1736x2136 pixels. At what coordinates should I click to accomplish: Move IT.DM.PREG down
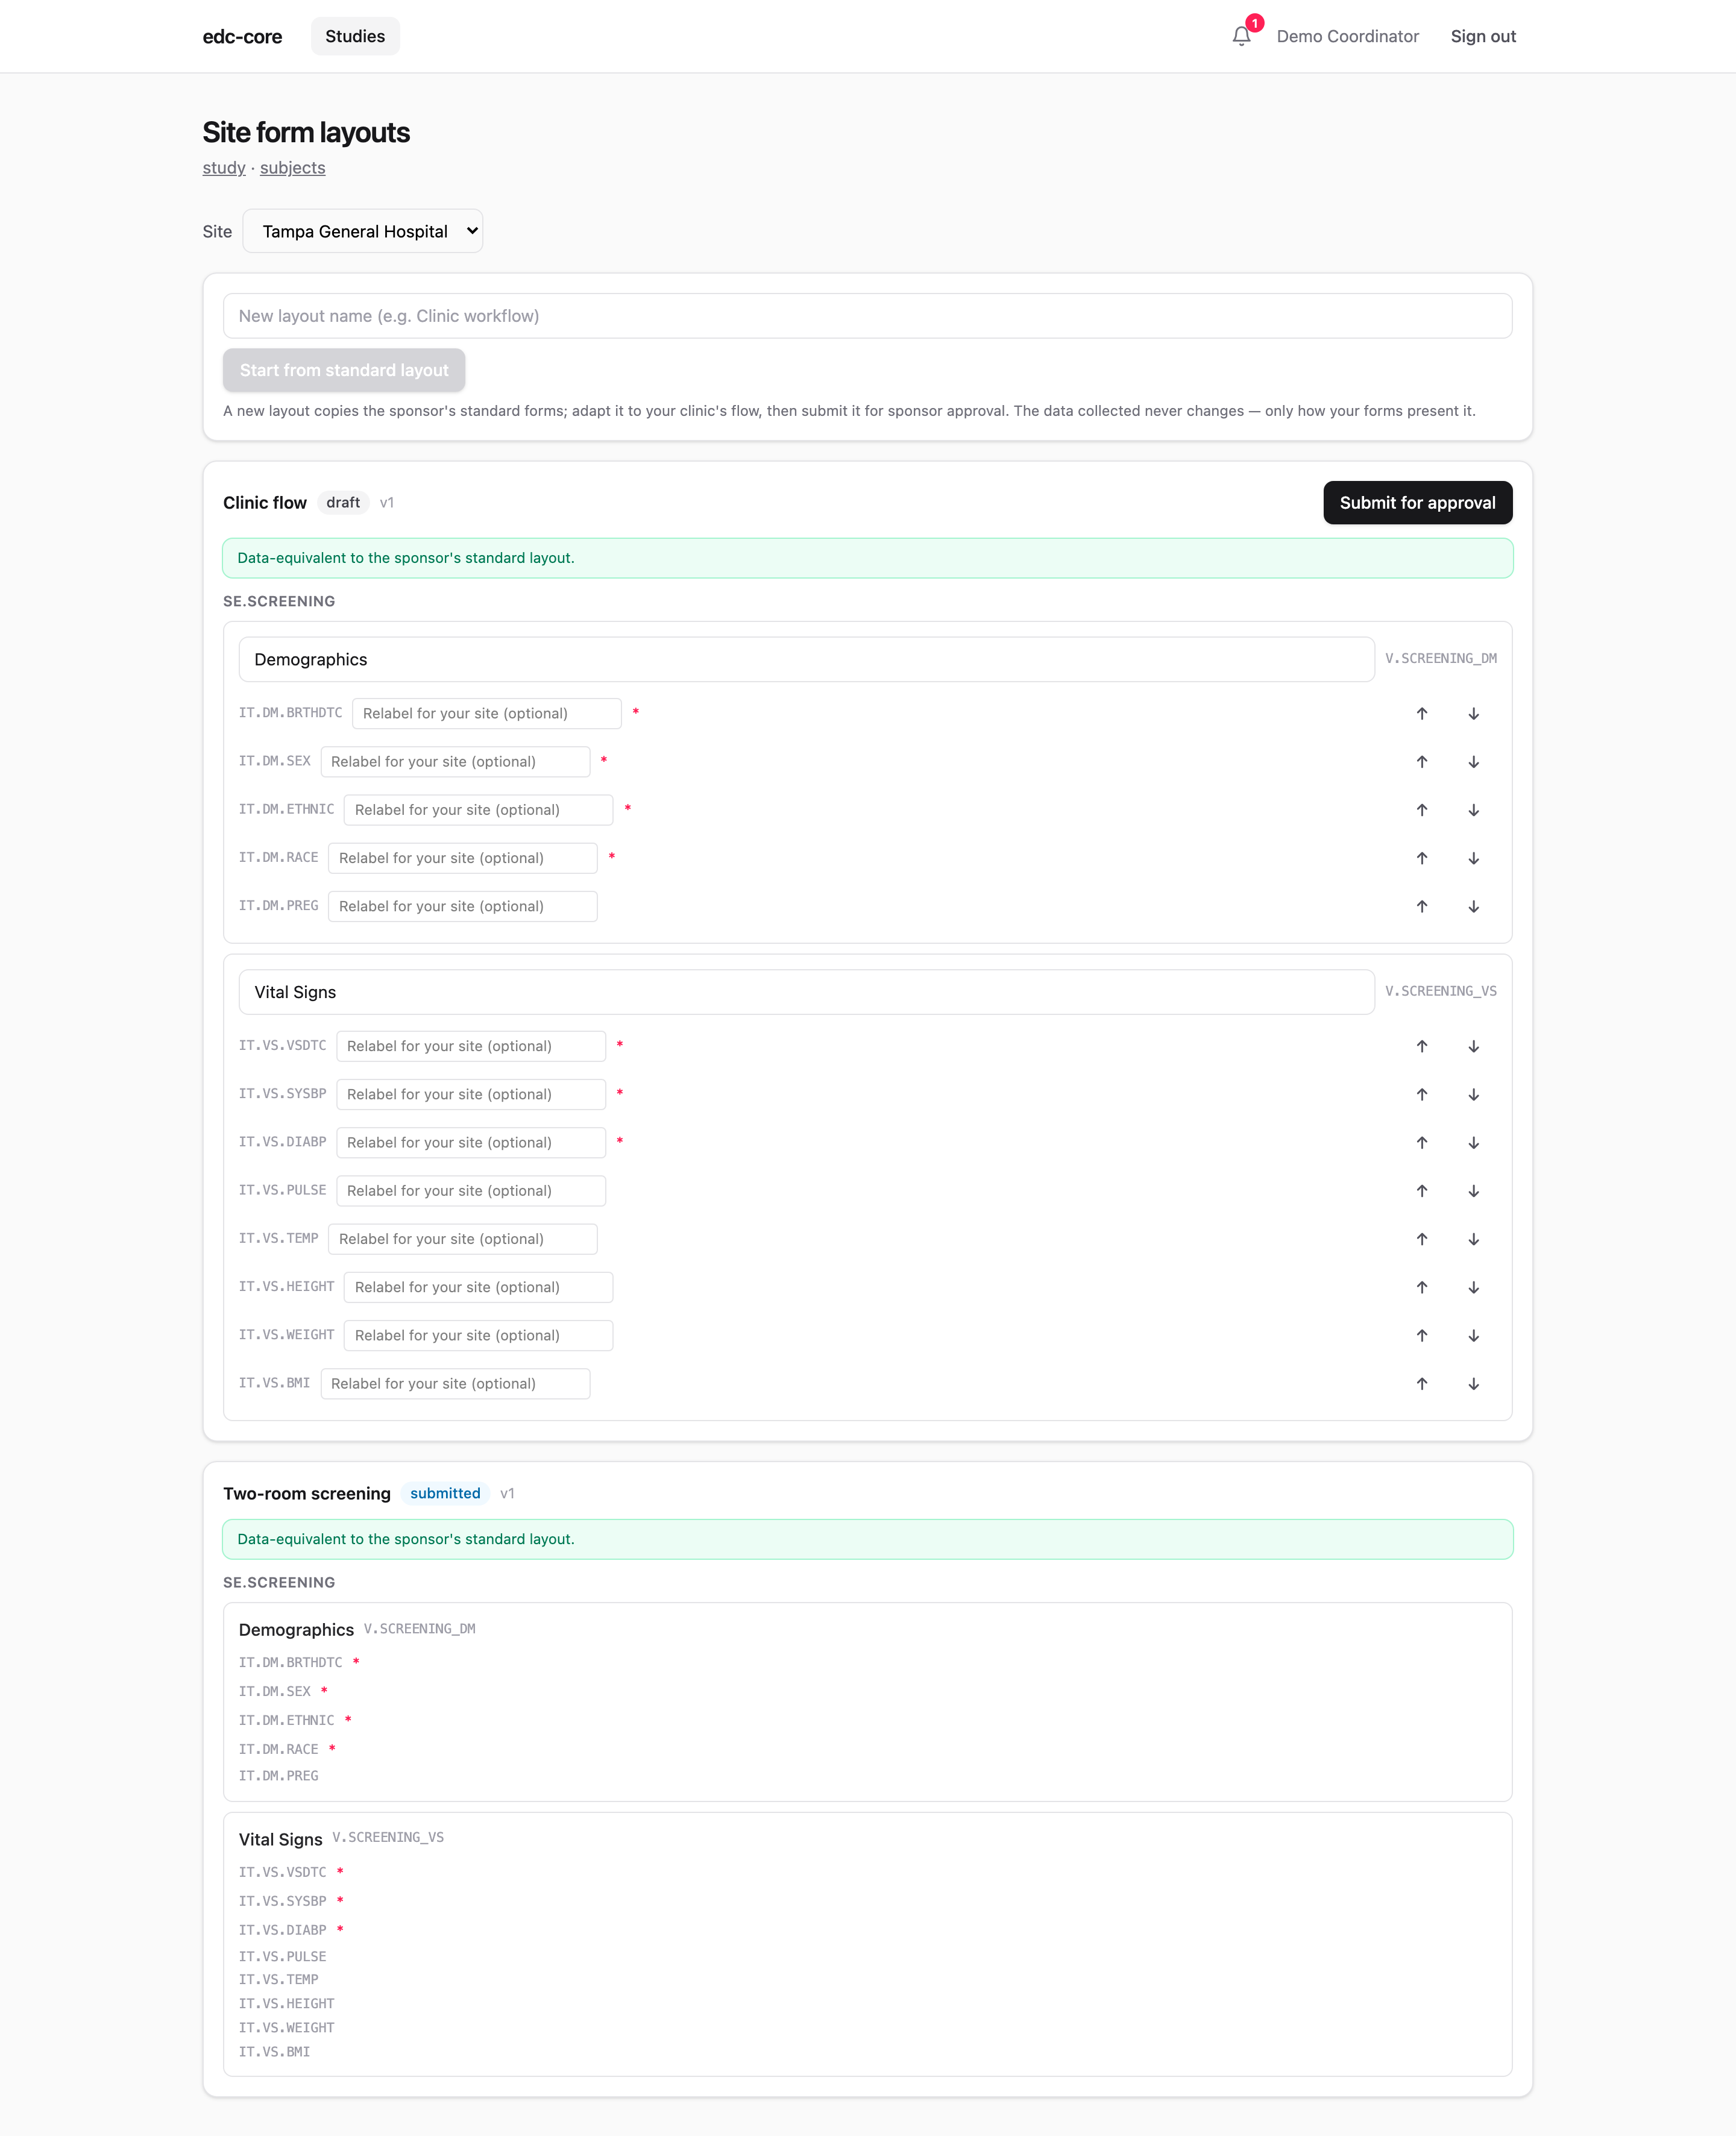pos(1474,906)
